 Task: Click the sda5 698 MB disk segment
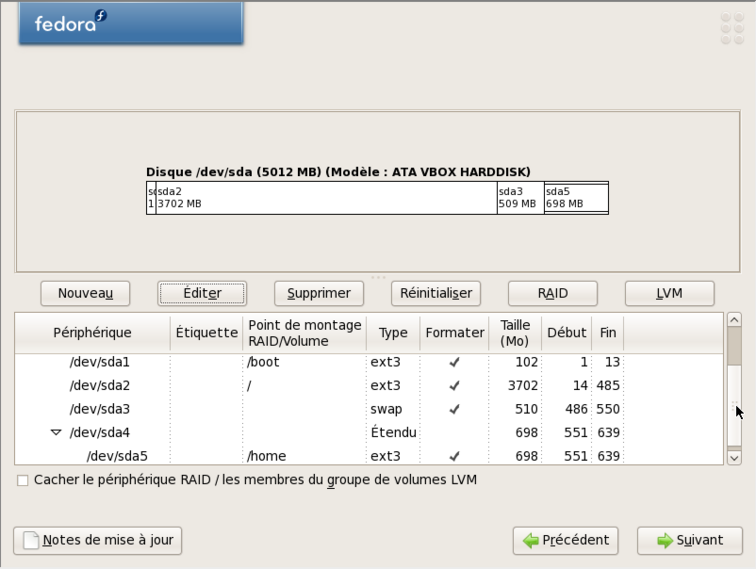[x=576, y=198]
